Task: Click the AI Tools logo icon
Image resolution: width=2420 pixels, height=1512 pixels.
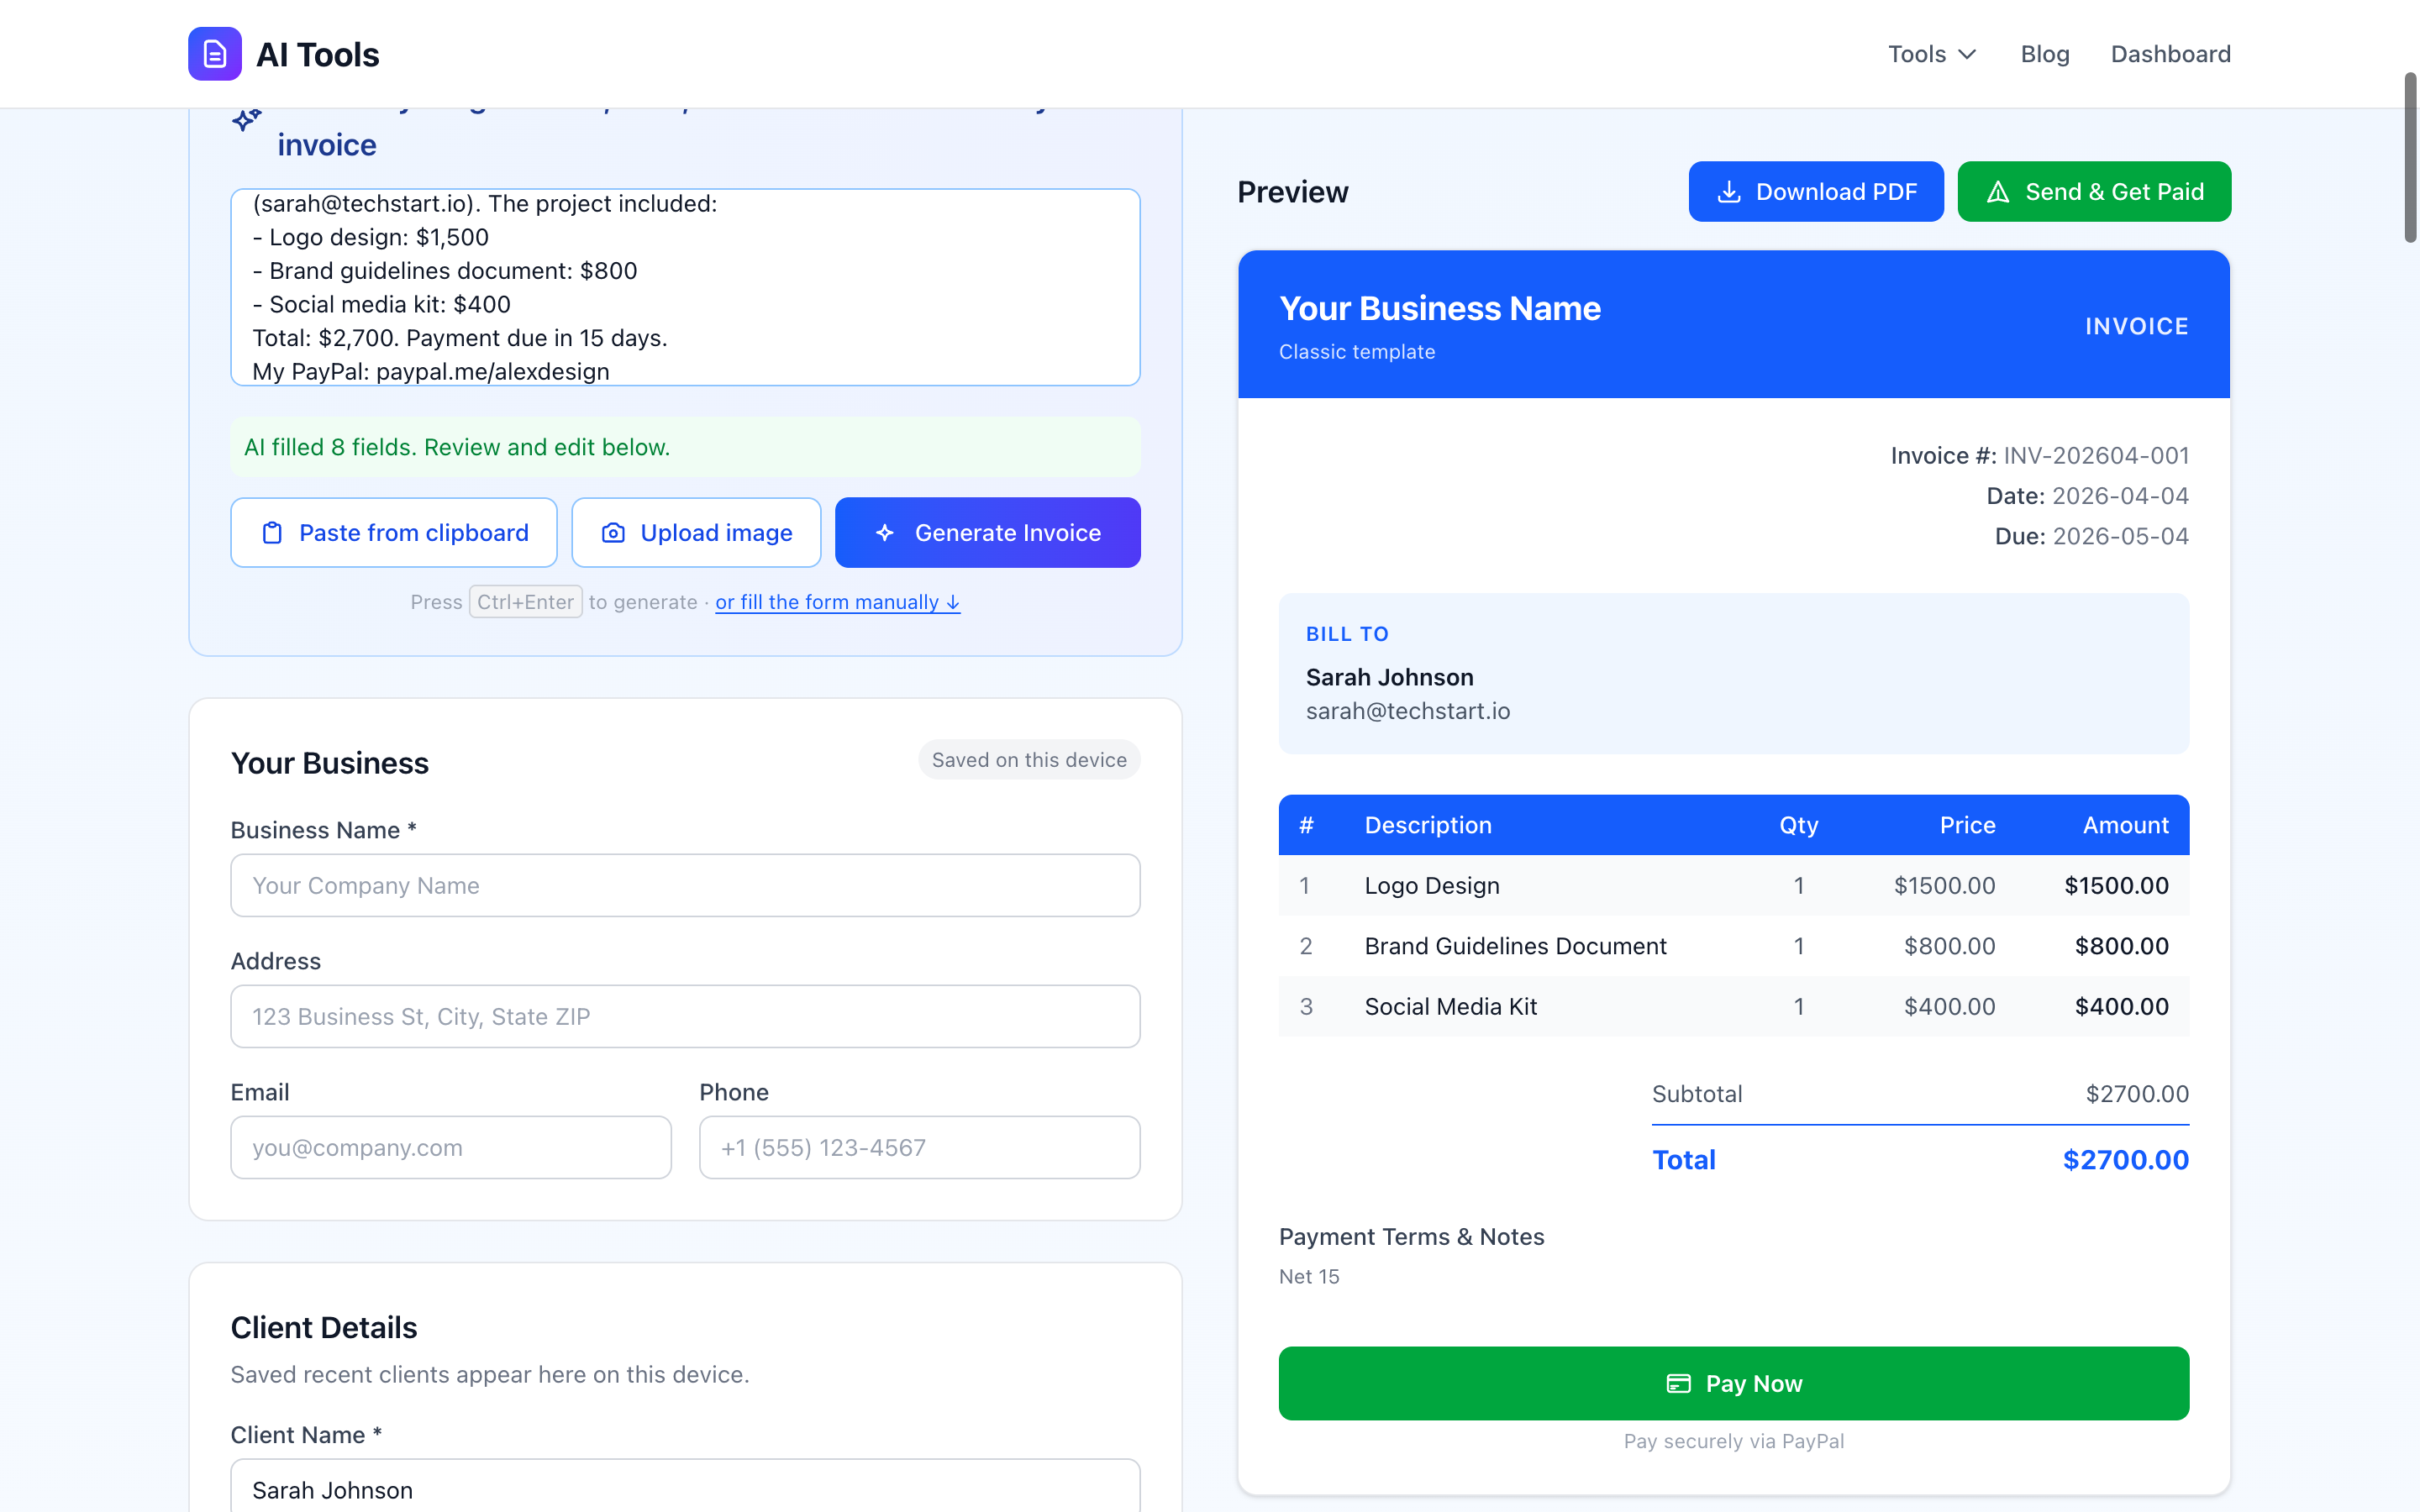Action: (x=213, y=54)
